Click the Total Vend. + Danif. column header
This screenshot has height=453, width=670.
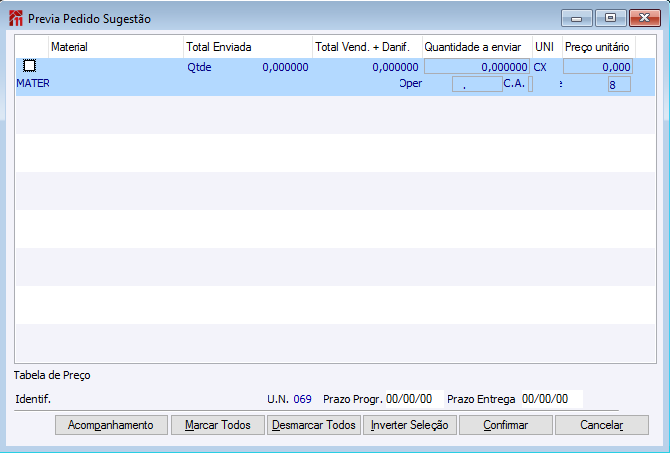coord(367,47)
